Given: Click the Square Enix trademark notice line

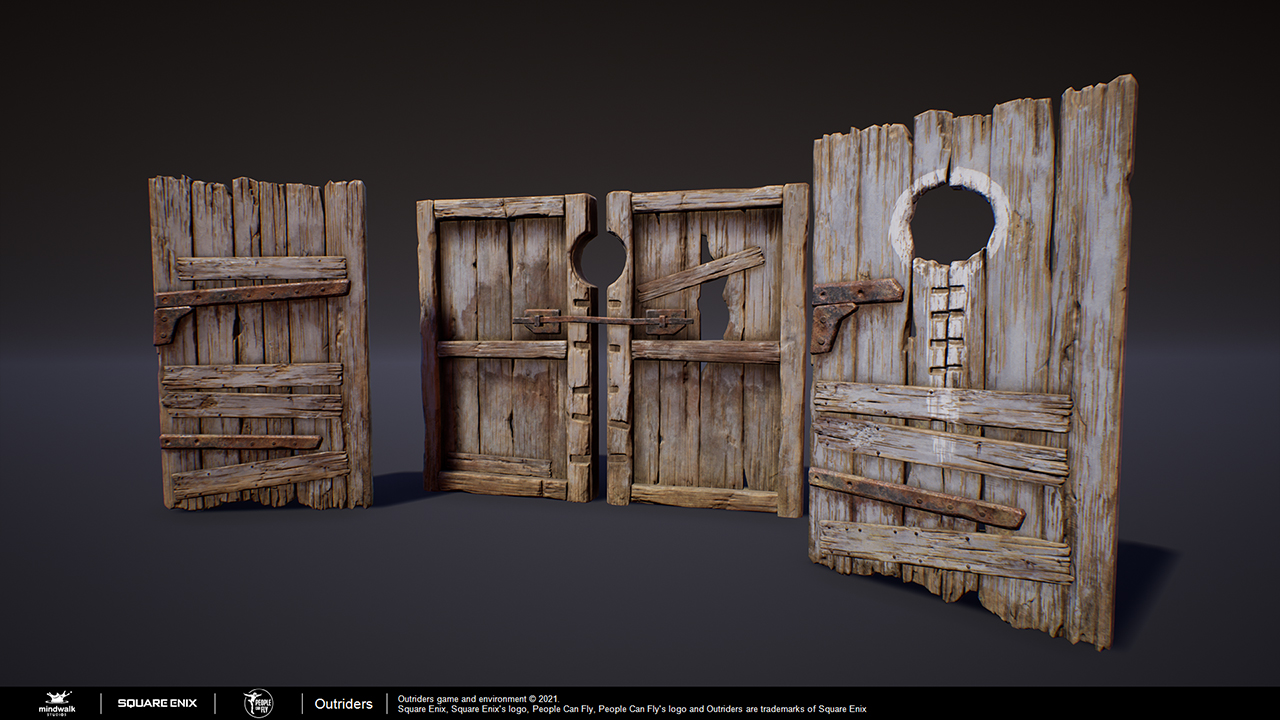Looking at the screenshot, I should (x=632, y=709).
